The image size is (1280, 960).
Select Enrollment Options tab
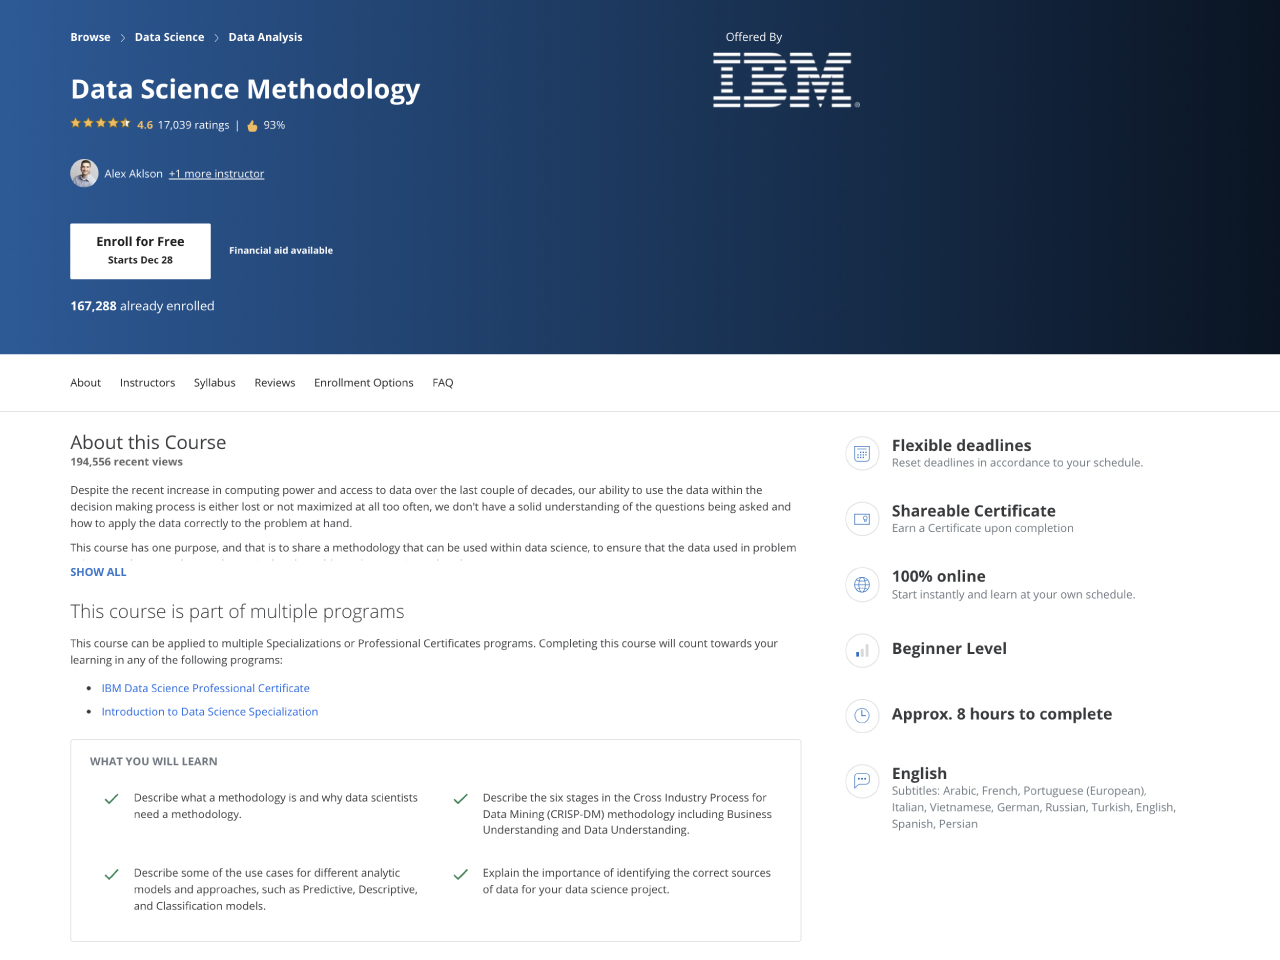tap(364, 383)
